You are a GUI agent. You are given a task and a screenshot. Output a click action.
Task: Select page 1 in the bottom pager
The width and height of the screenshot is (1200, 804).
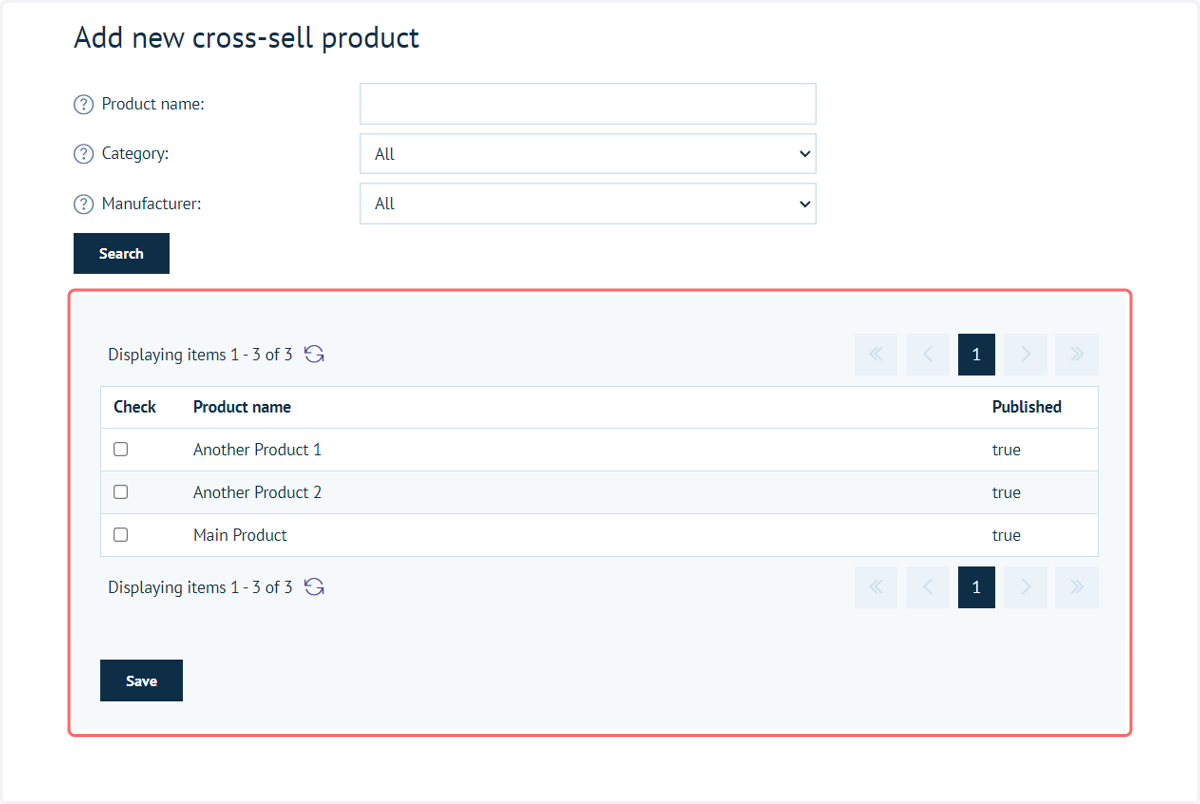976,587
